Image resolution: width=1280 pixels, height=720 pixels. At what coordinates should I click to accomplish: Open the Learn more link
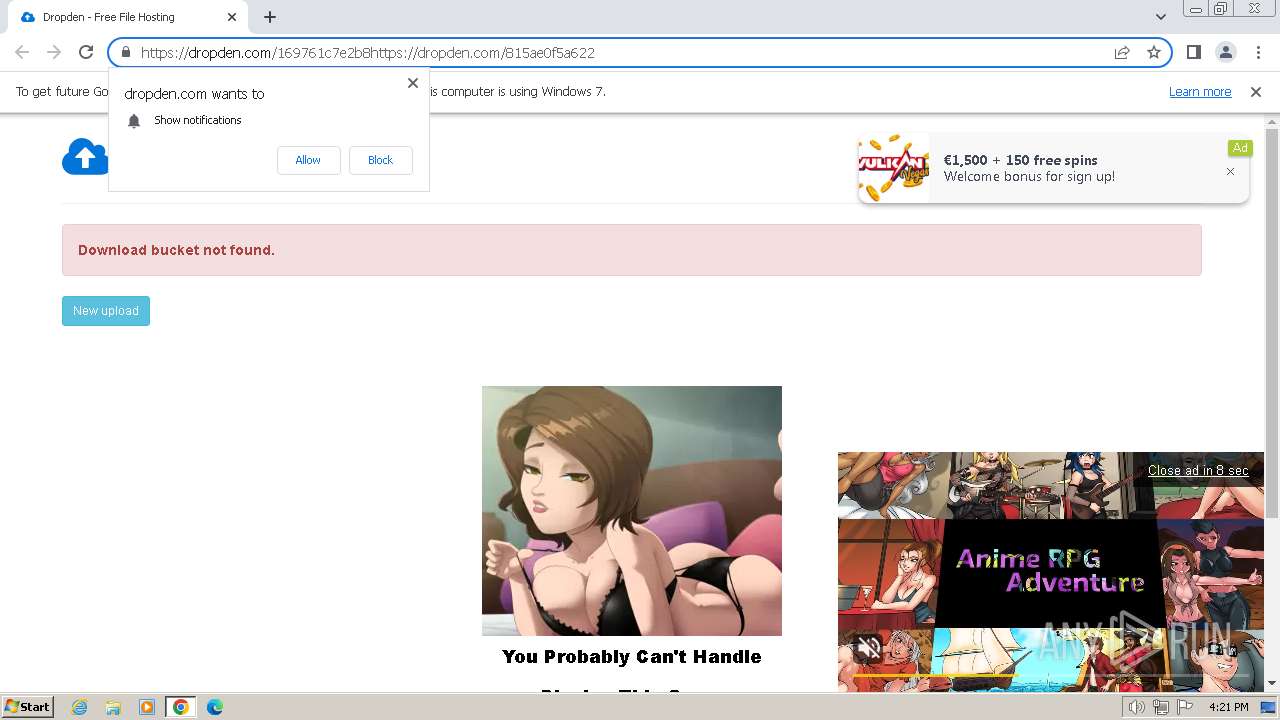tap(1200, 92)
